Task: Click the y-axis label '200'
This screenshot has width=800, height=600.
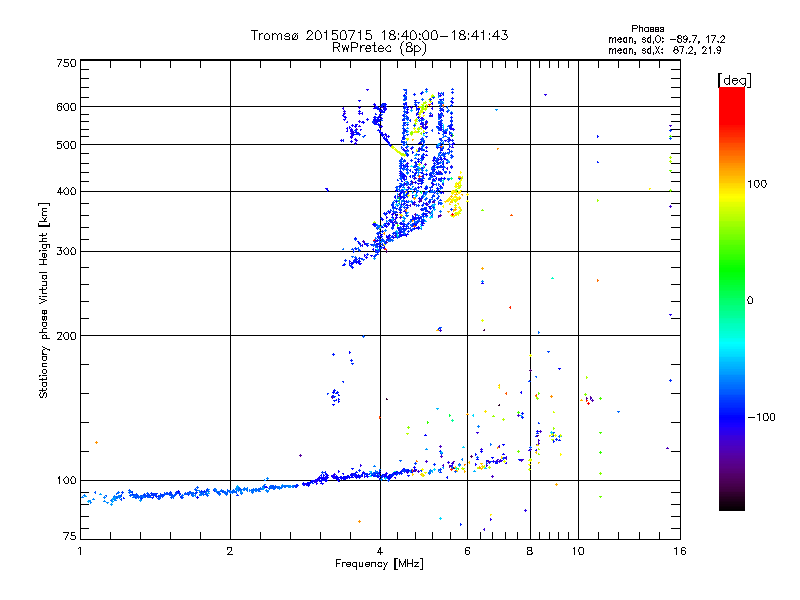Action: point(66,336)
